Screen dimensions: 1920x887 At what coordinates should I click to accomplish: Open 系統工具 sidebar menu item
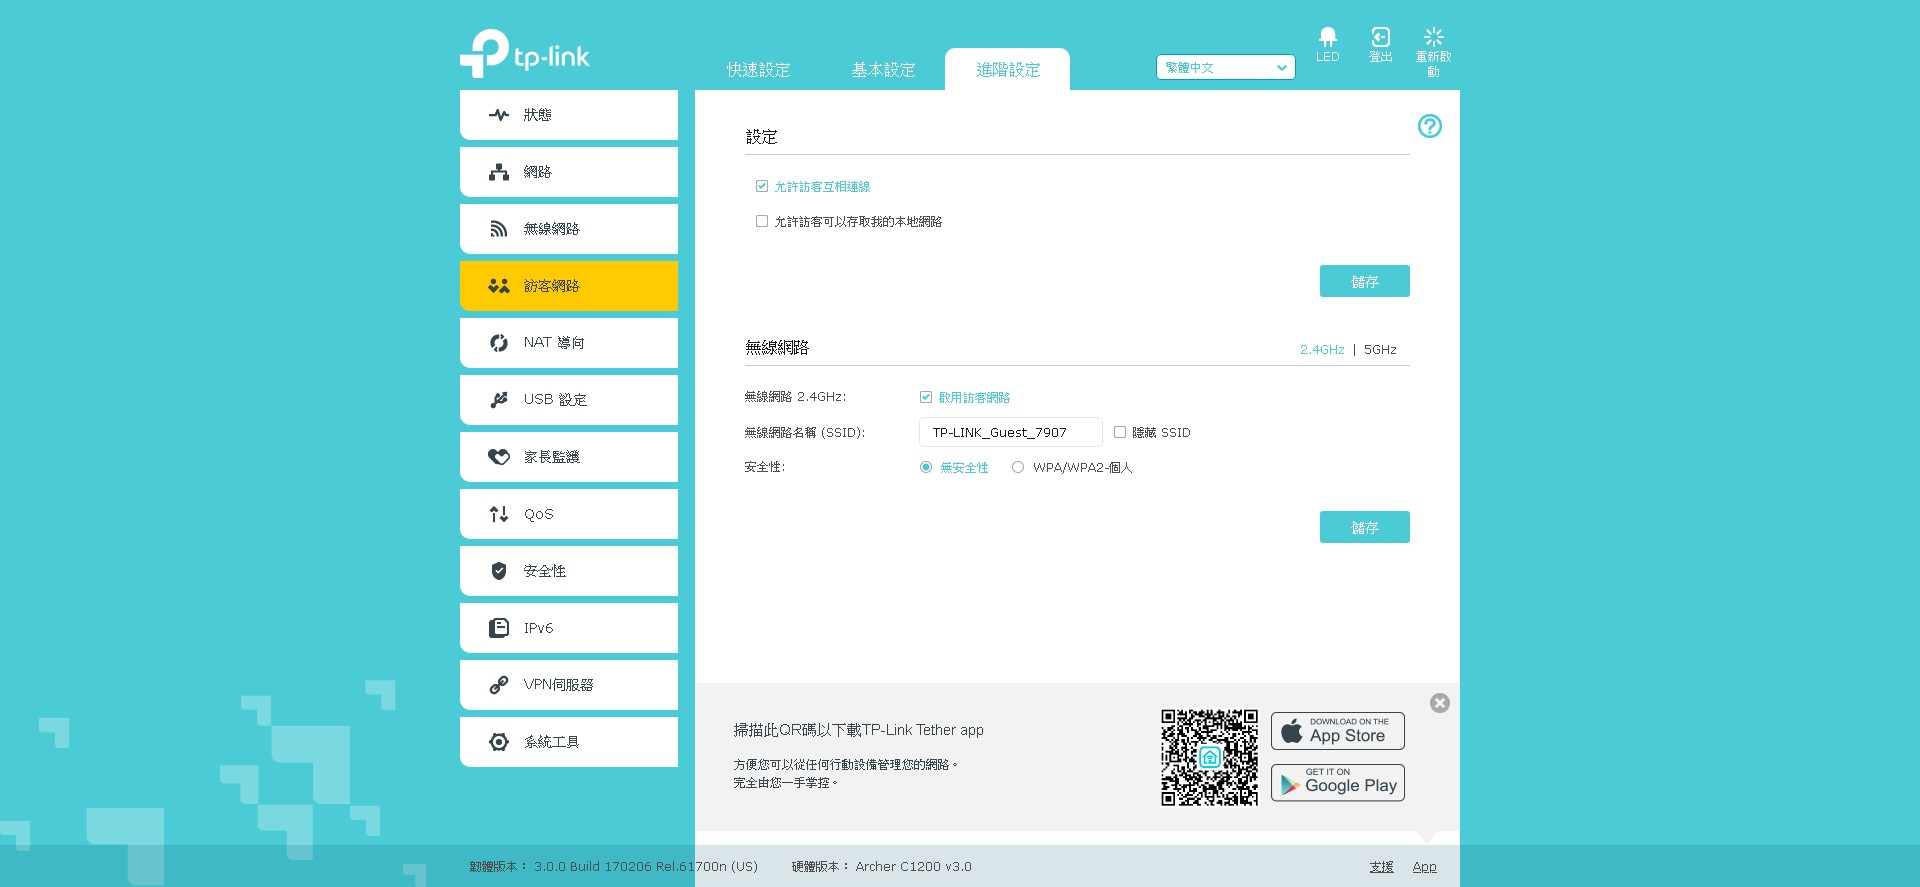point(569,742)
